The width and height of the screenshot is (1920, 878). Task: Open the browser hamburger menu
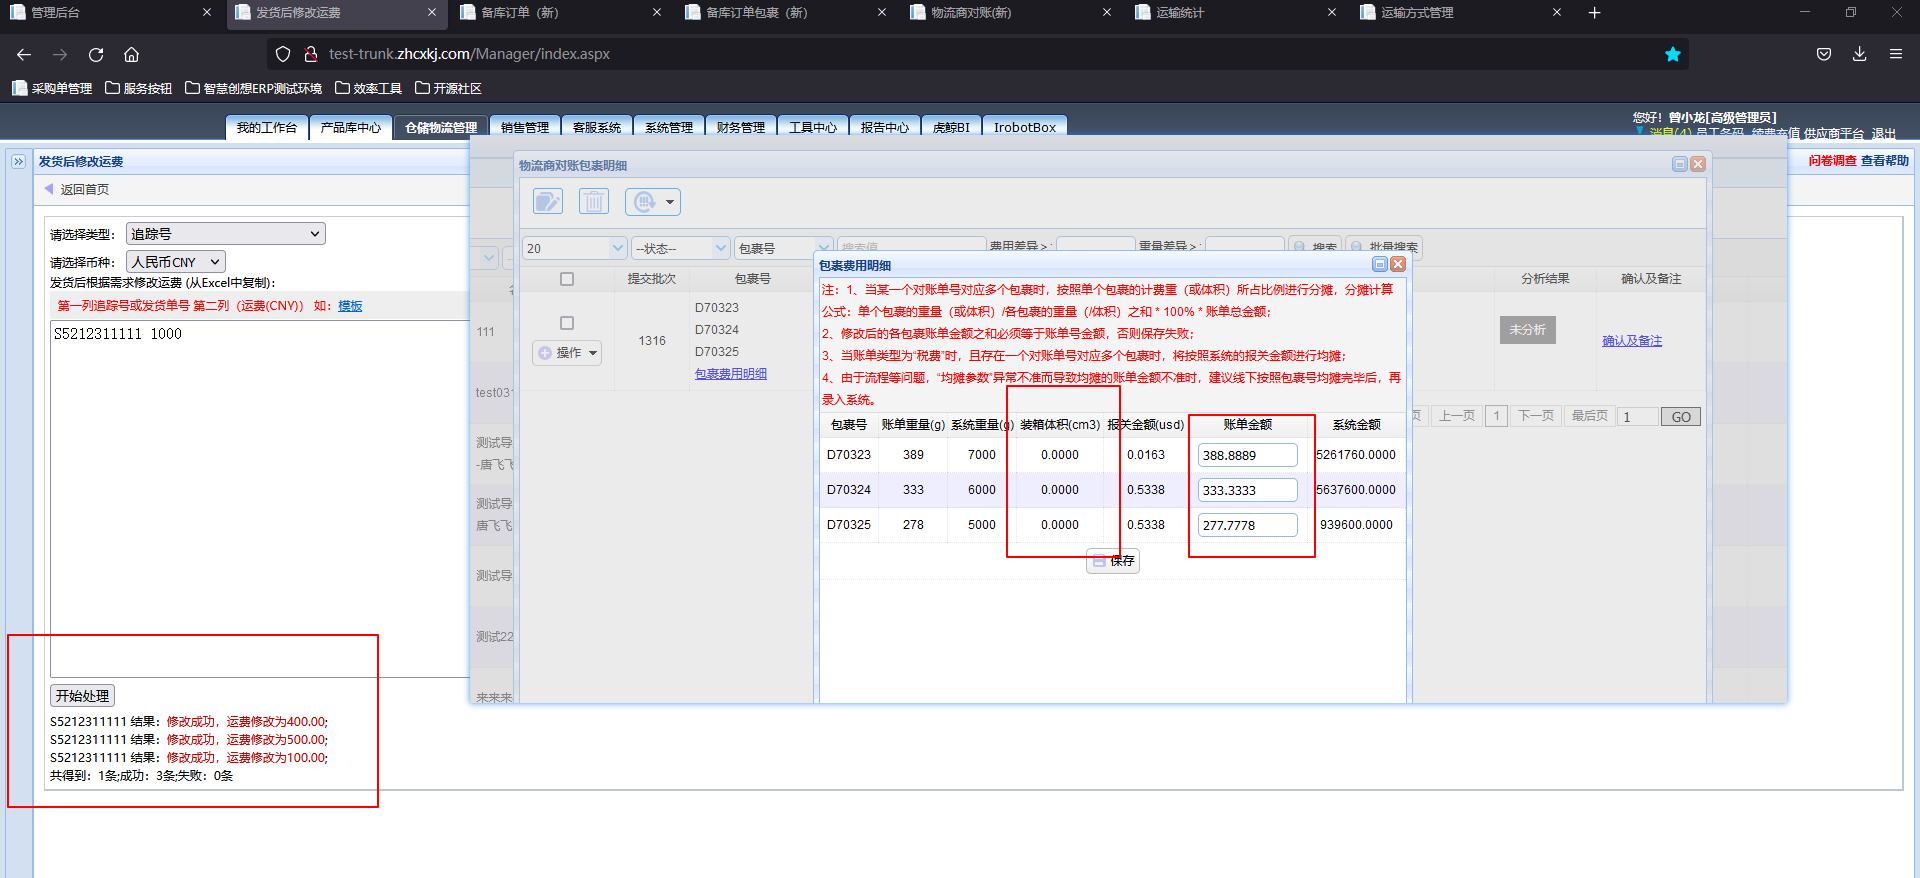[x=1896, y=54]
